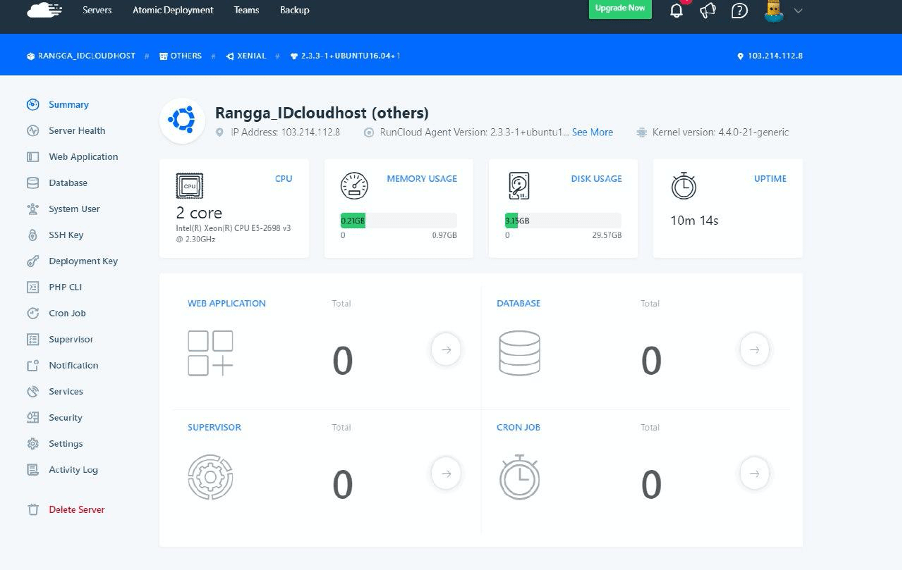
Task: Click the red Delete Server link
Action: [x=77, y=510]
